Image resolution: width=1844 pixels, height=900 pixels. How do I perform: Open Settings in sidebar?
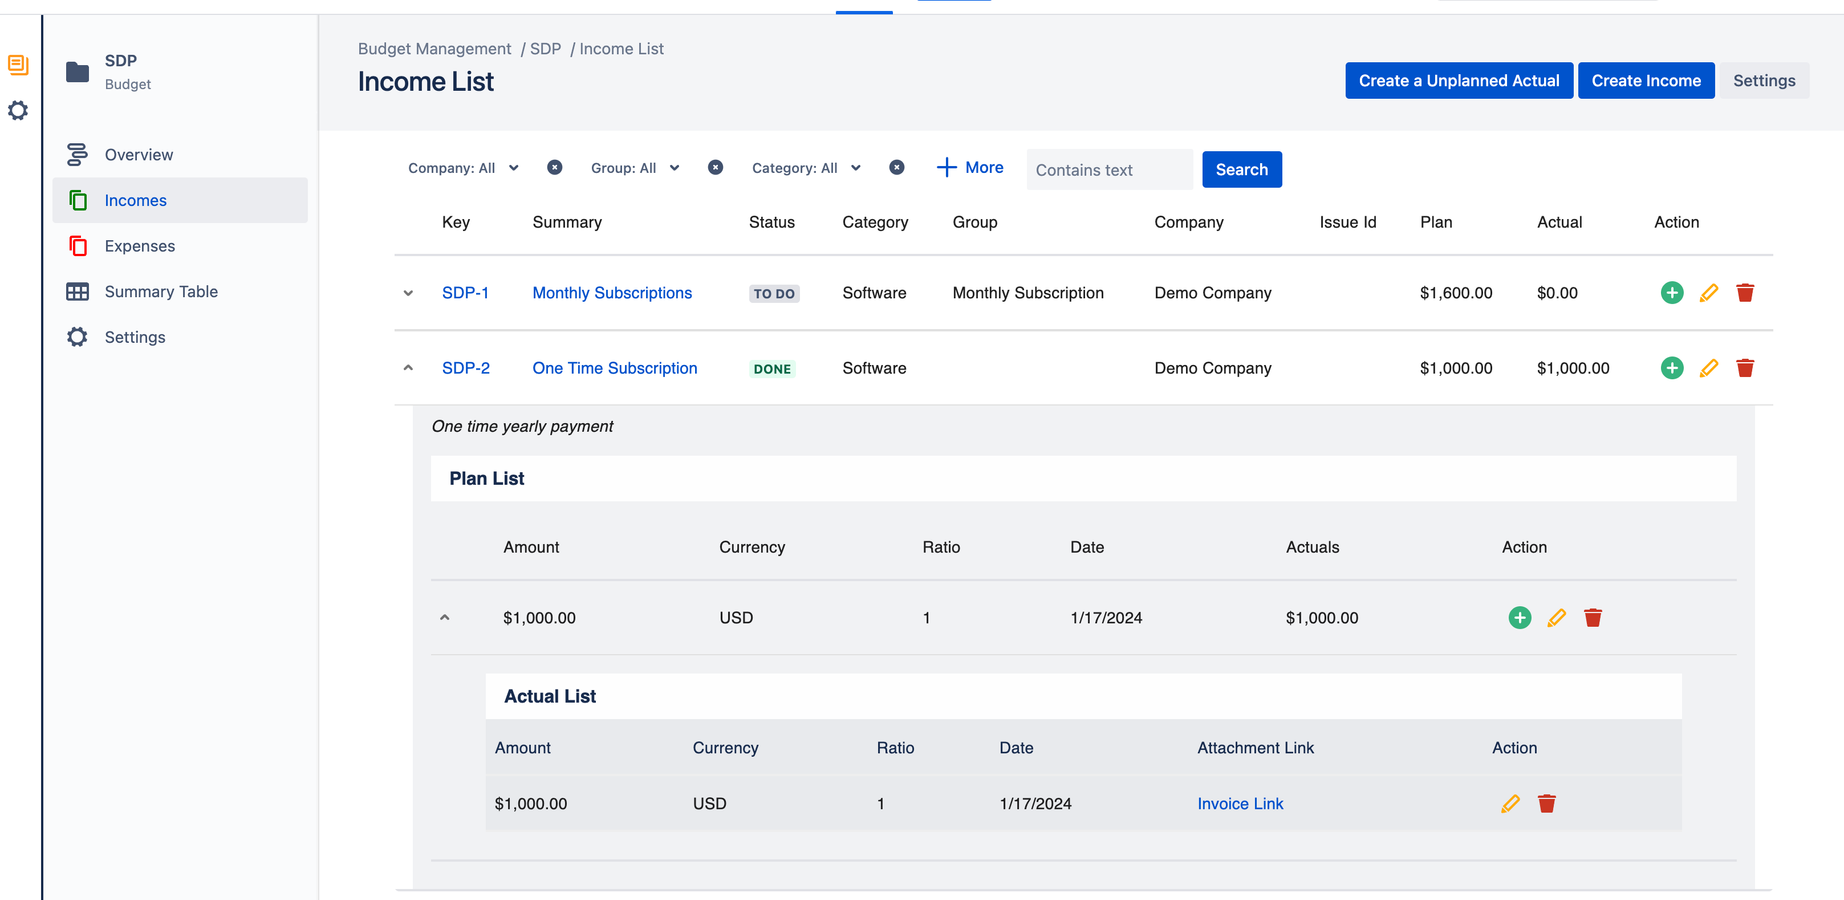(x=180, y=337)
